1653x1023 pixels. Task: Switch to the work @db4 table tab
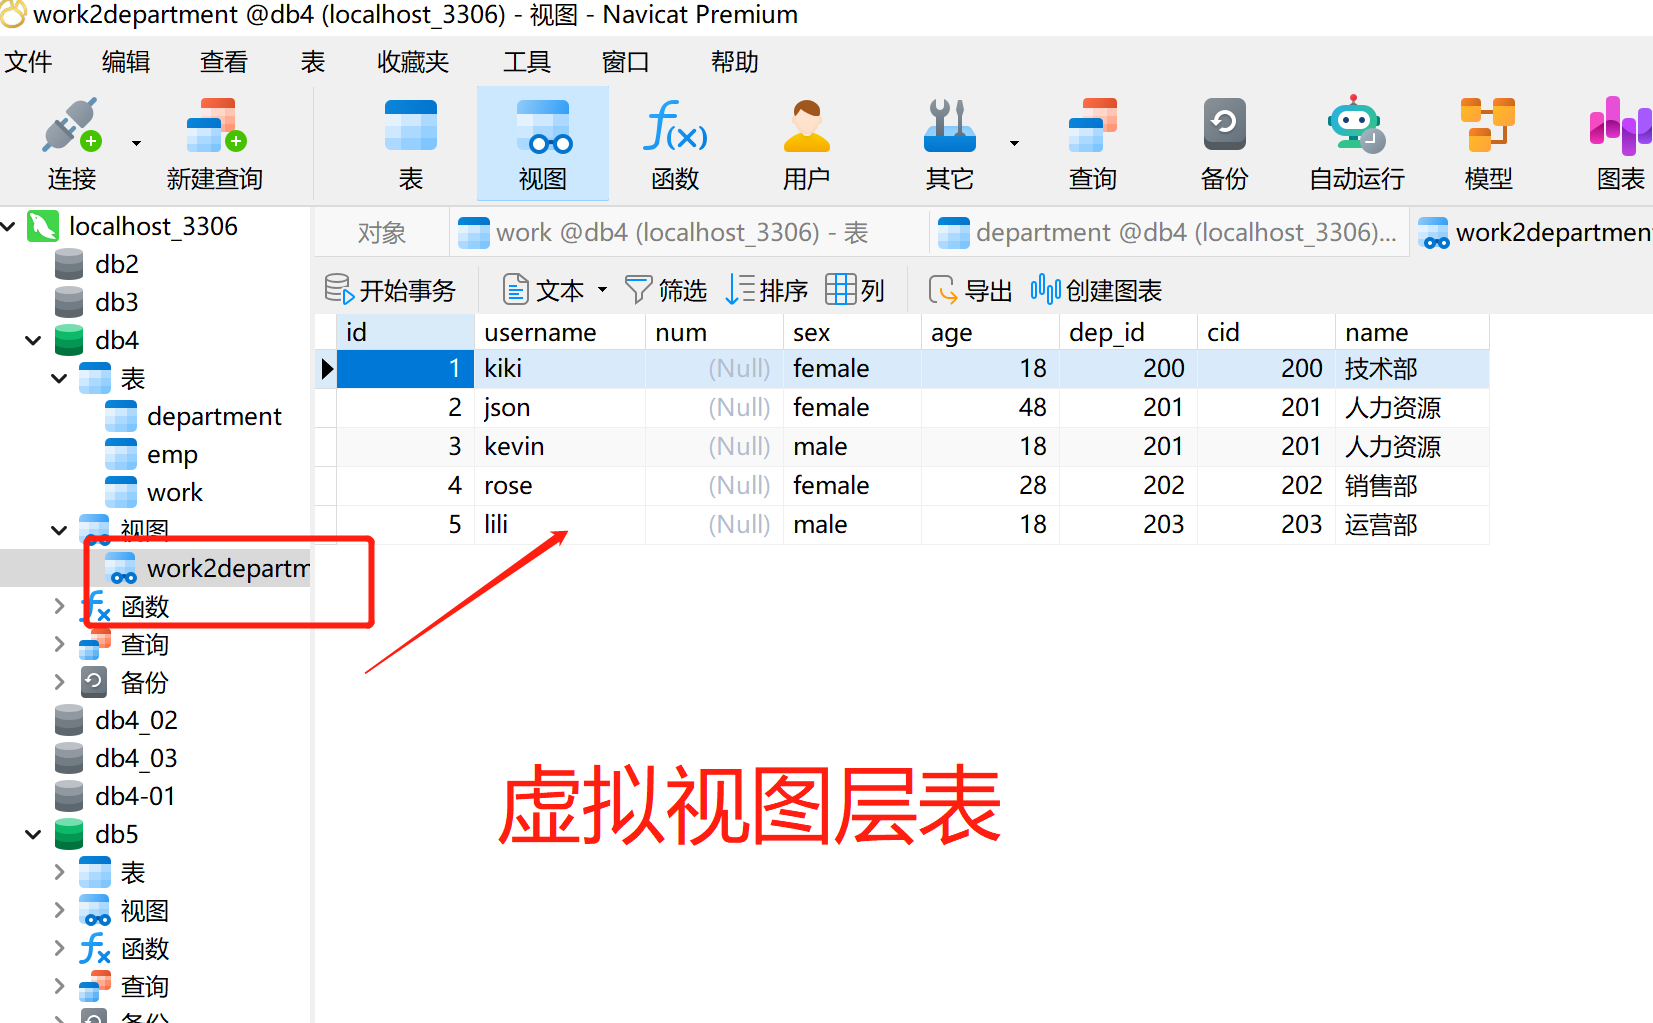689,233
